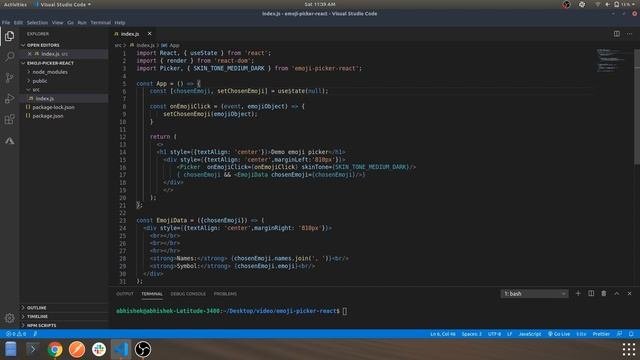The height and width of the screenshot is (360, 640).
Task: Switch to the Debug Console tab
Action: [188, 294]
